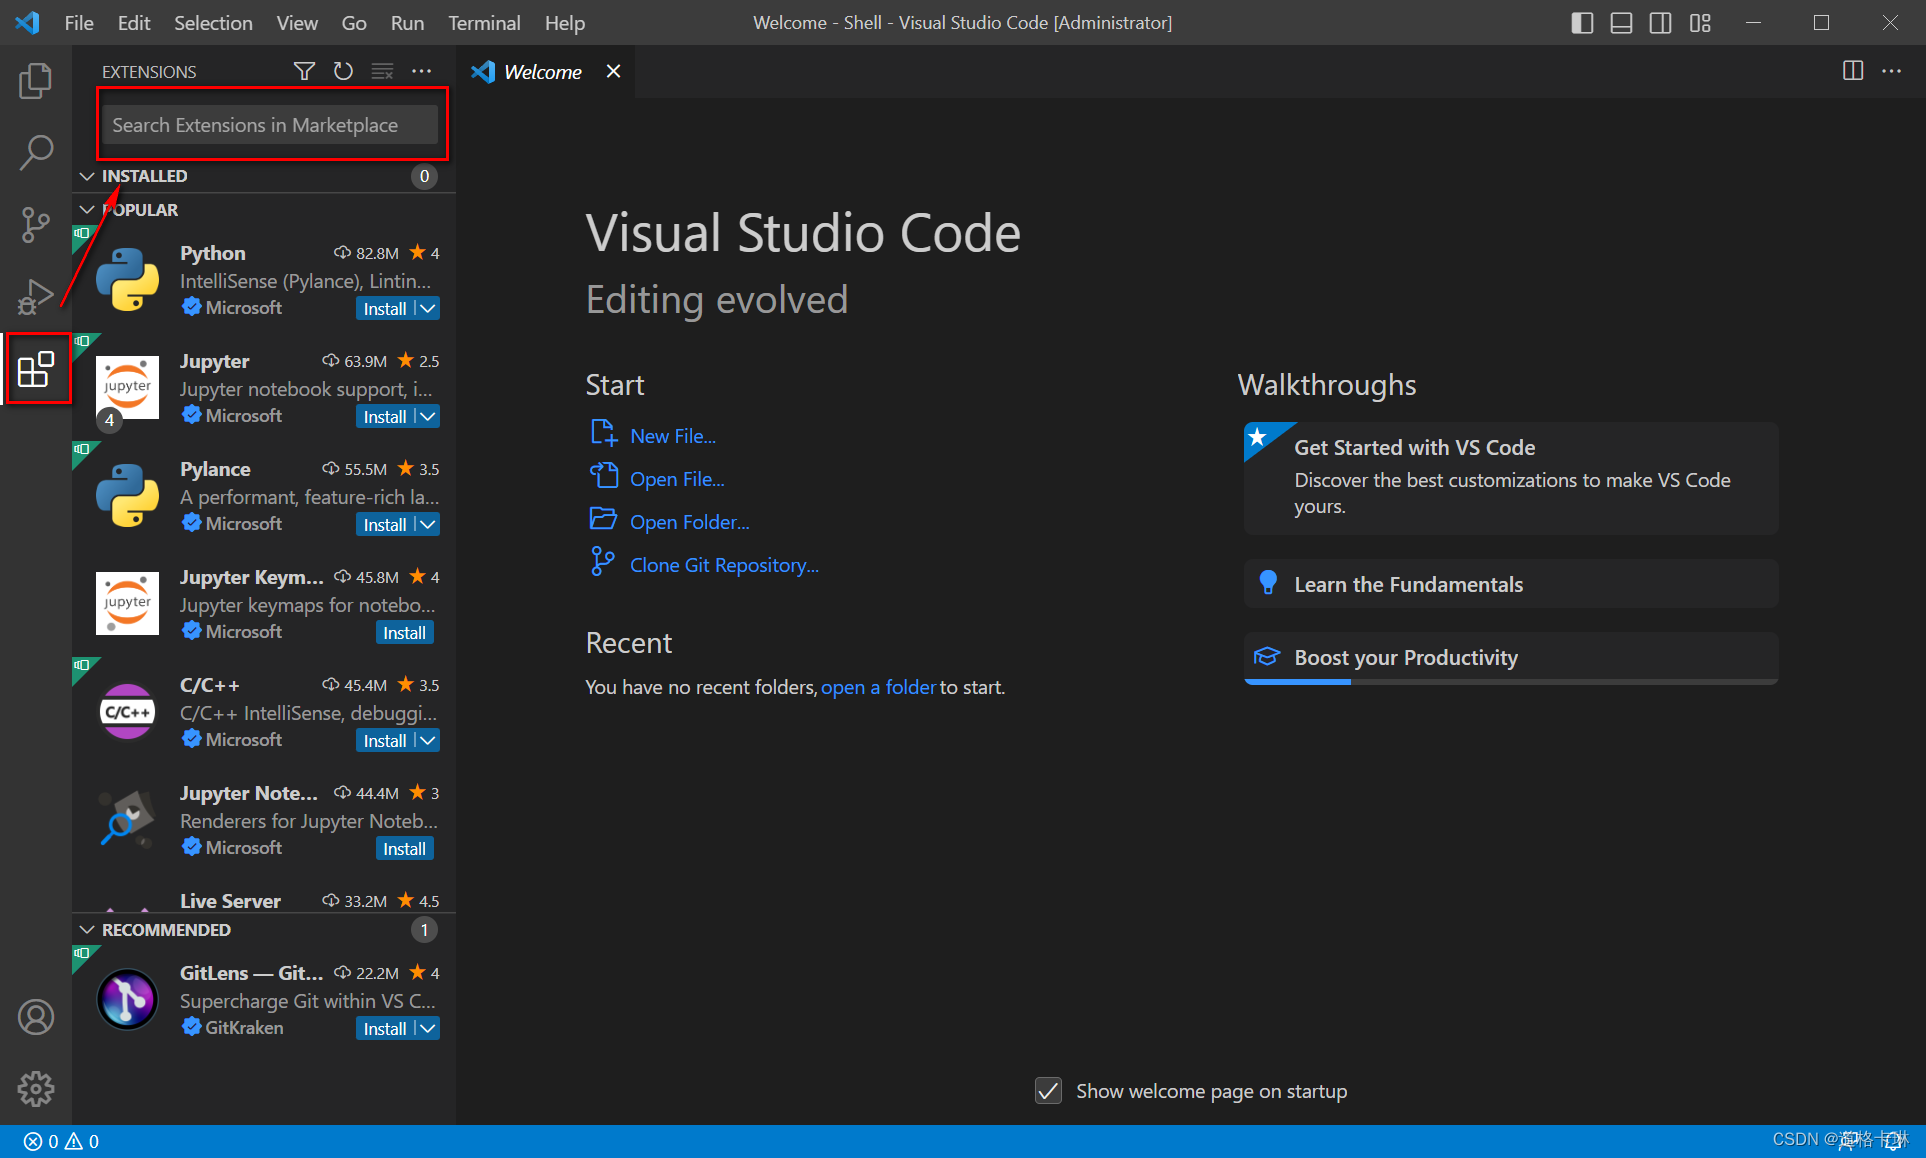Open Boost your Productivity walkthrough
The width and height of the screenshot is (1926, 1158).
click(x=1510, y=657)
